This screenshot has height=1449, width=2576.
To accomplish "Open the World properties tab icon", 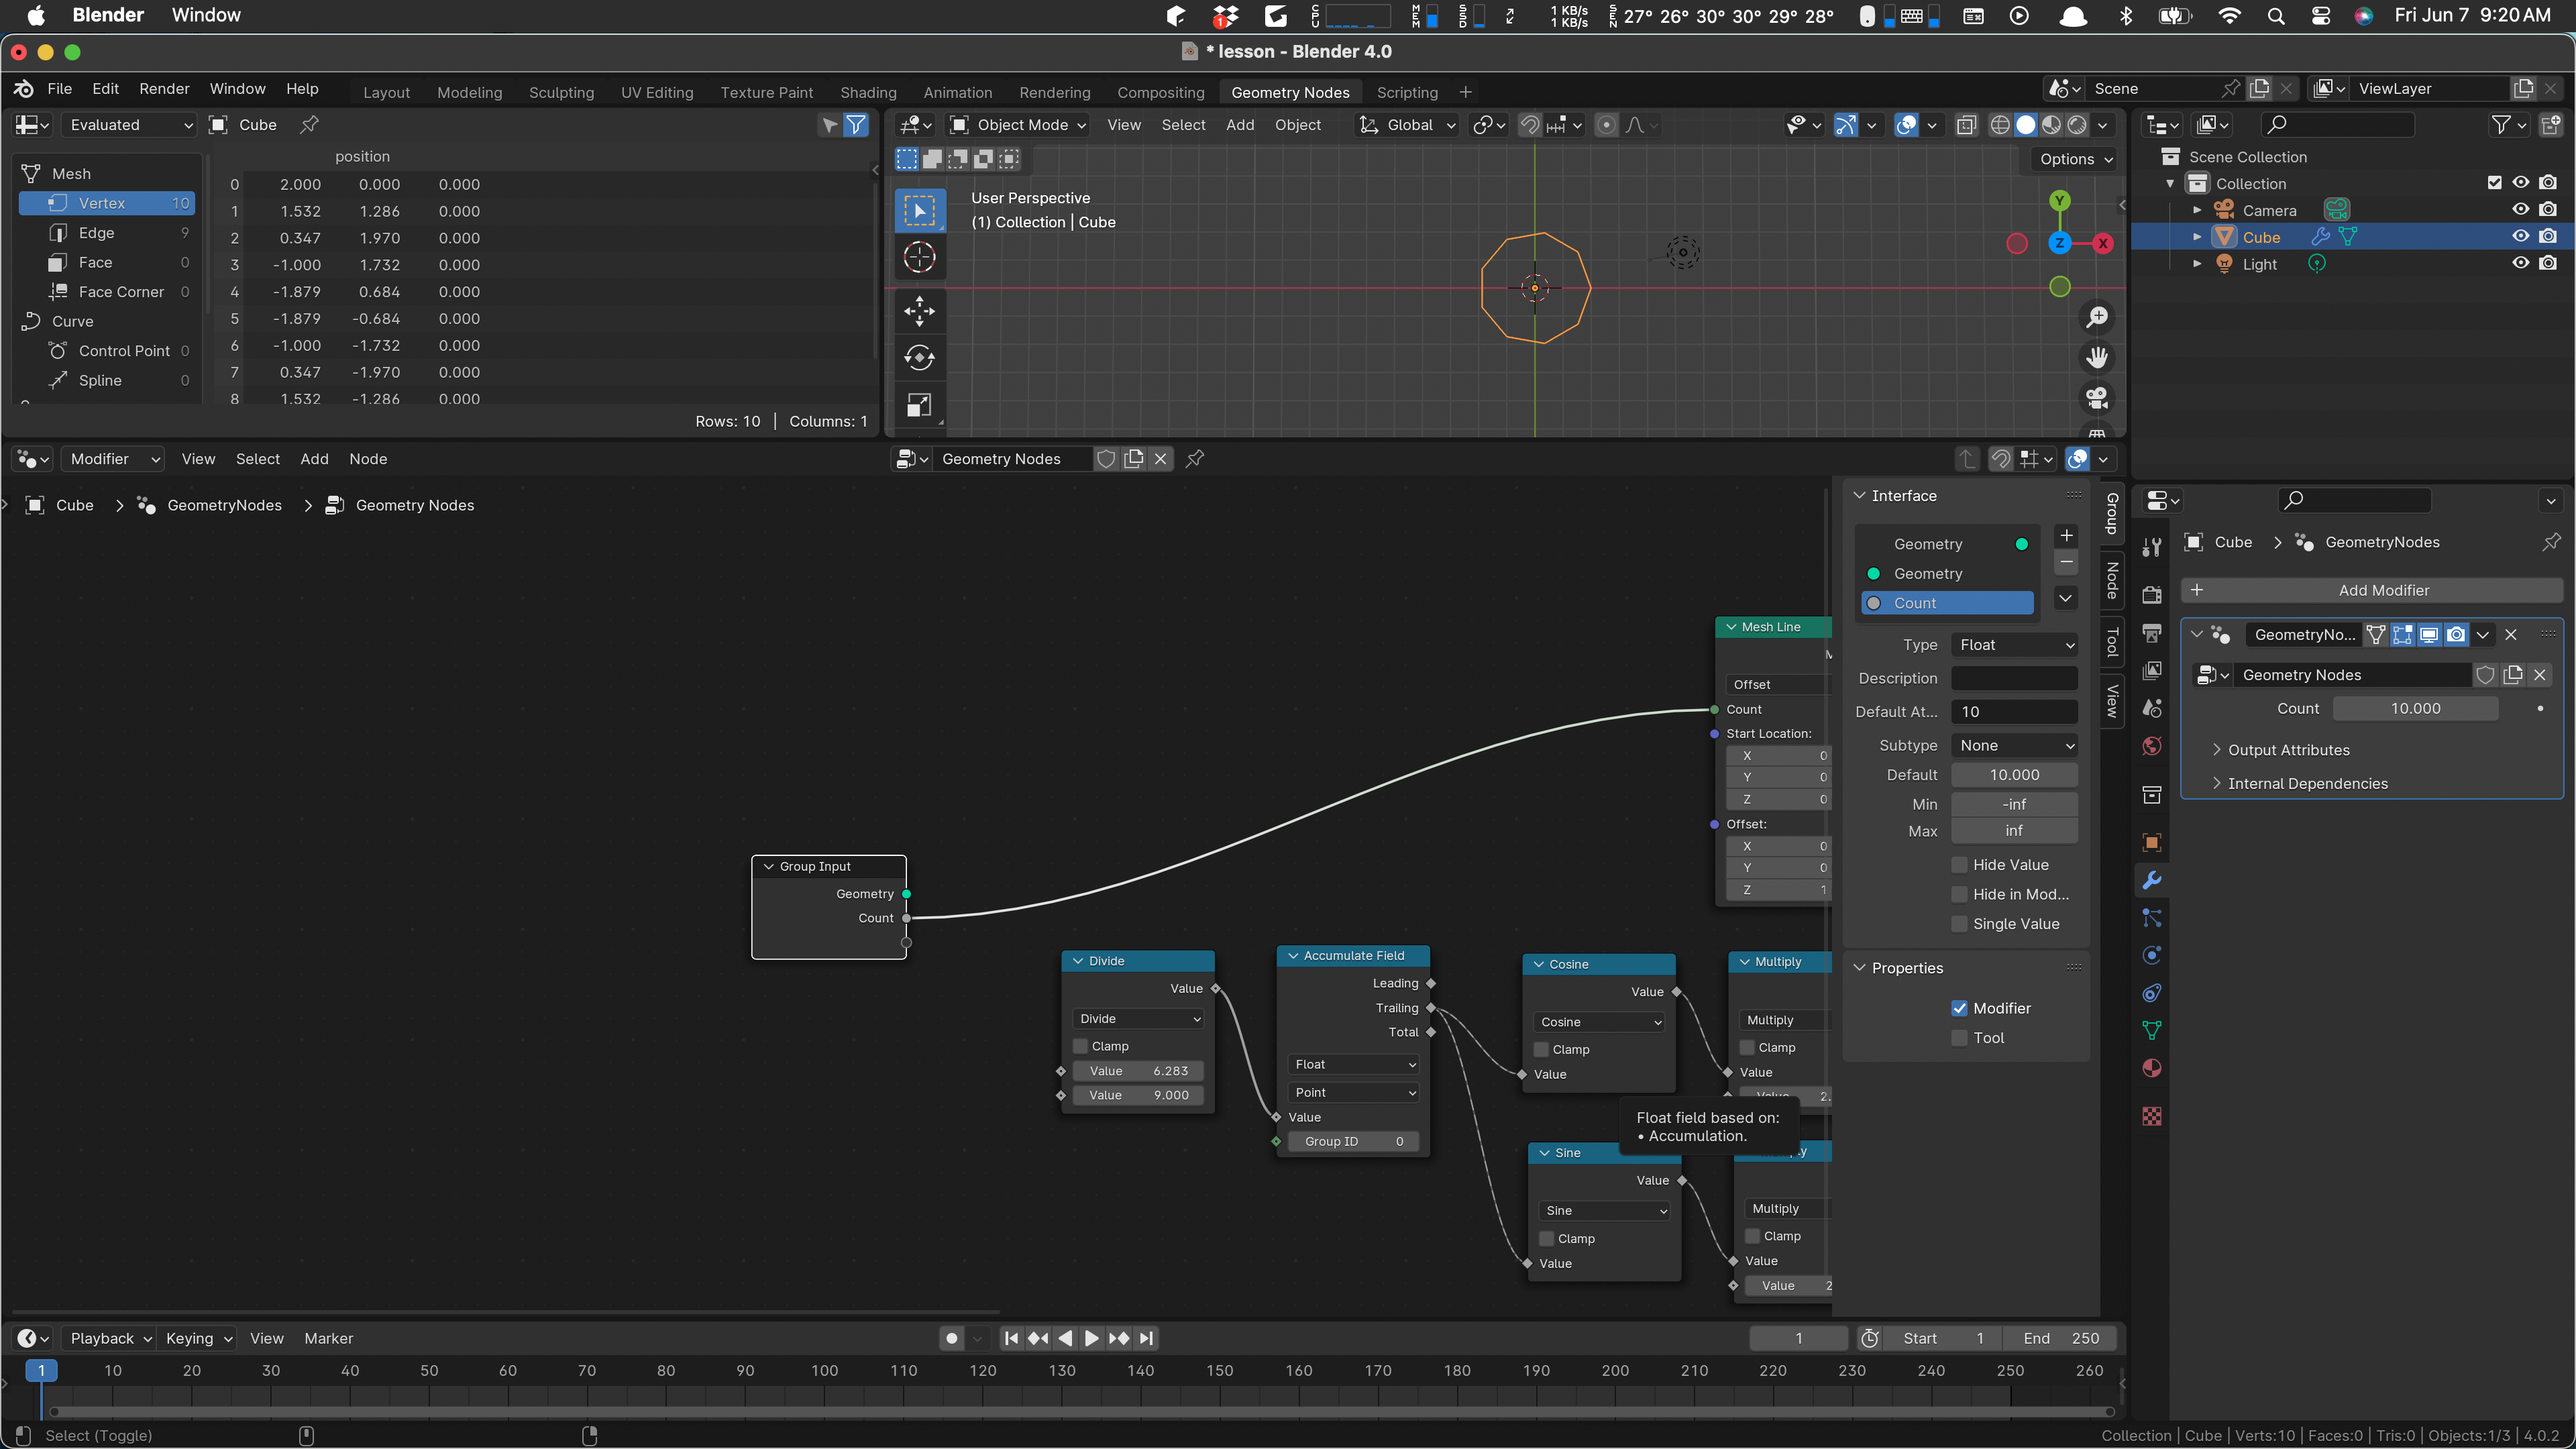I will click(x=2152, y=746).
